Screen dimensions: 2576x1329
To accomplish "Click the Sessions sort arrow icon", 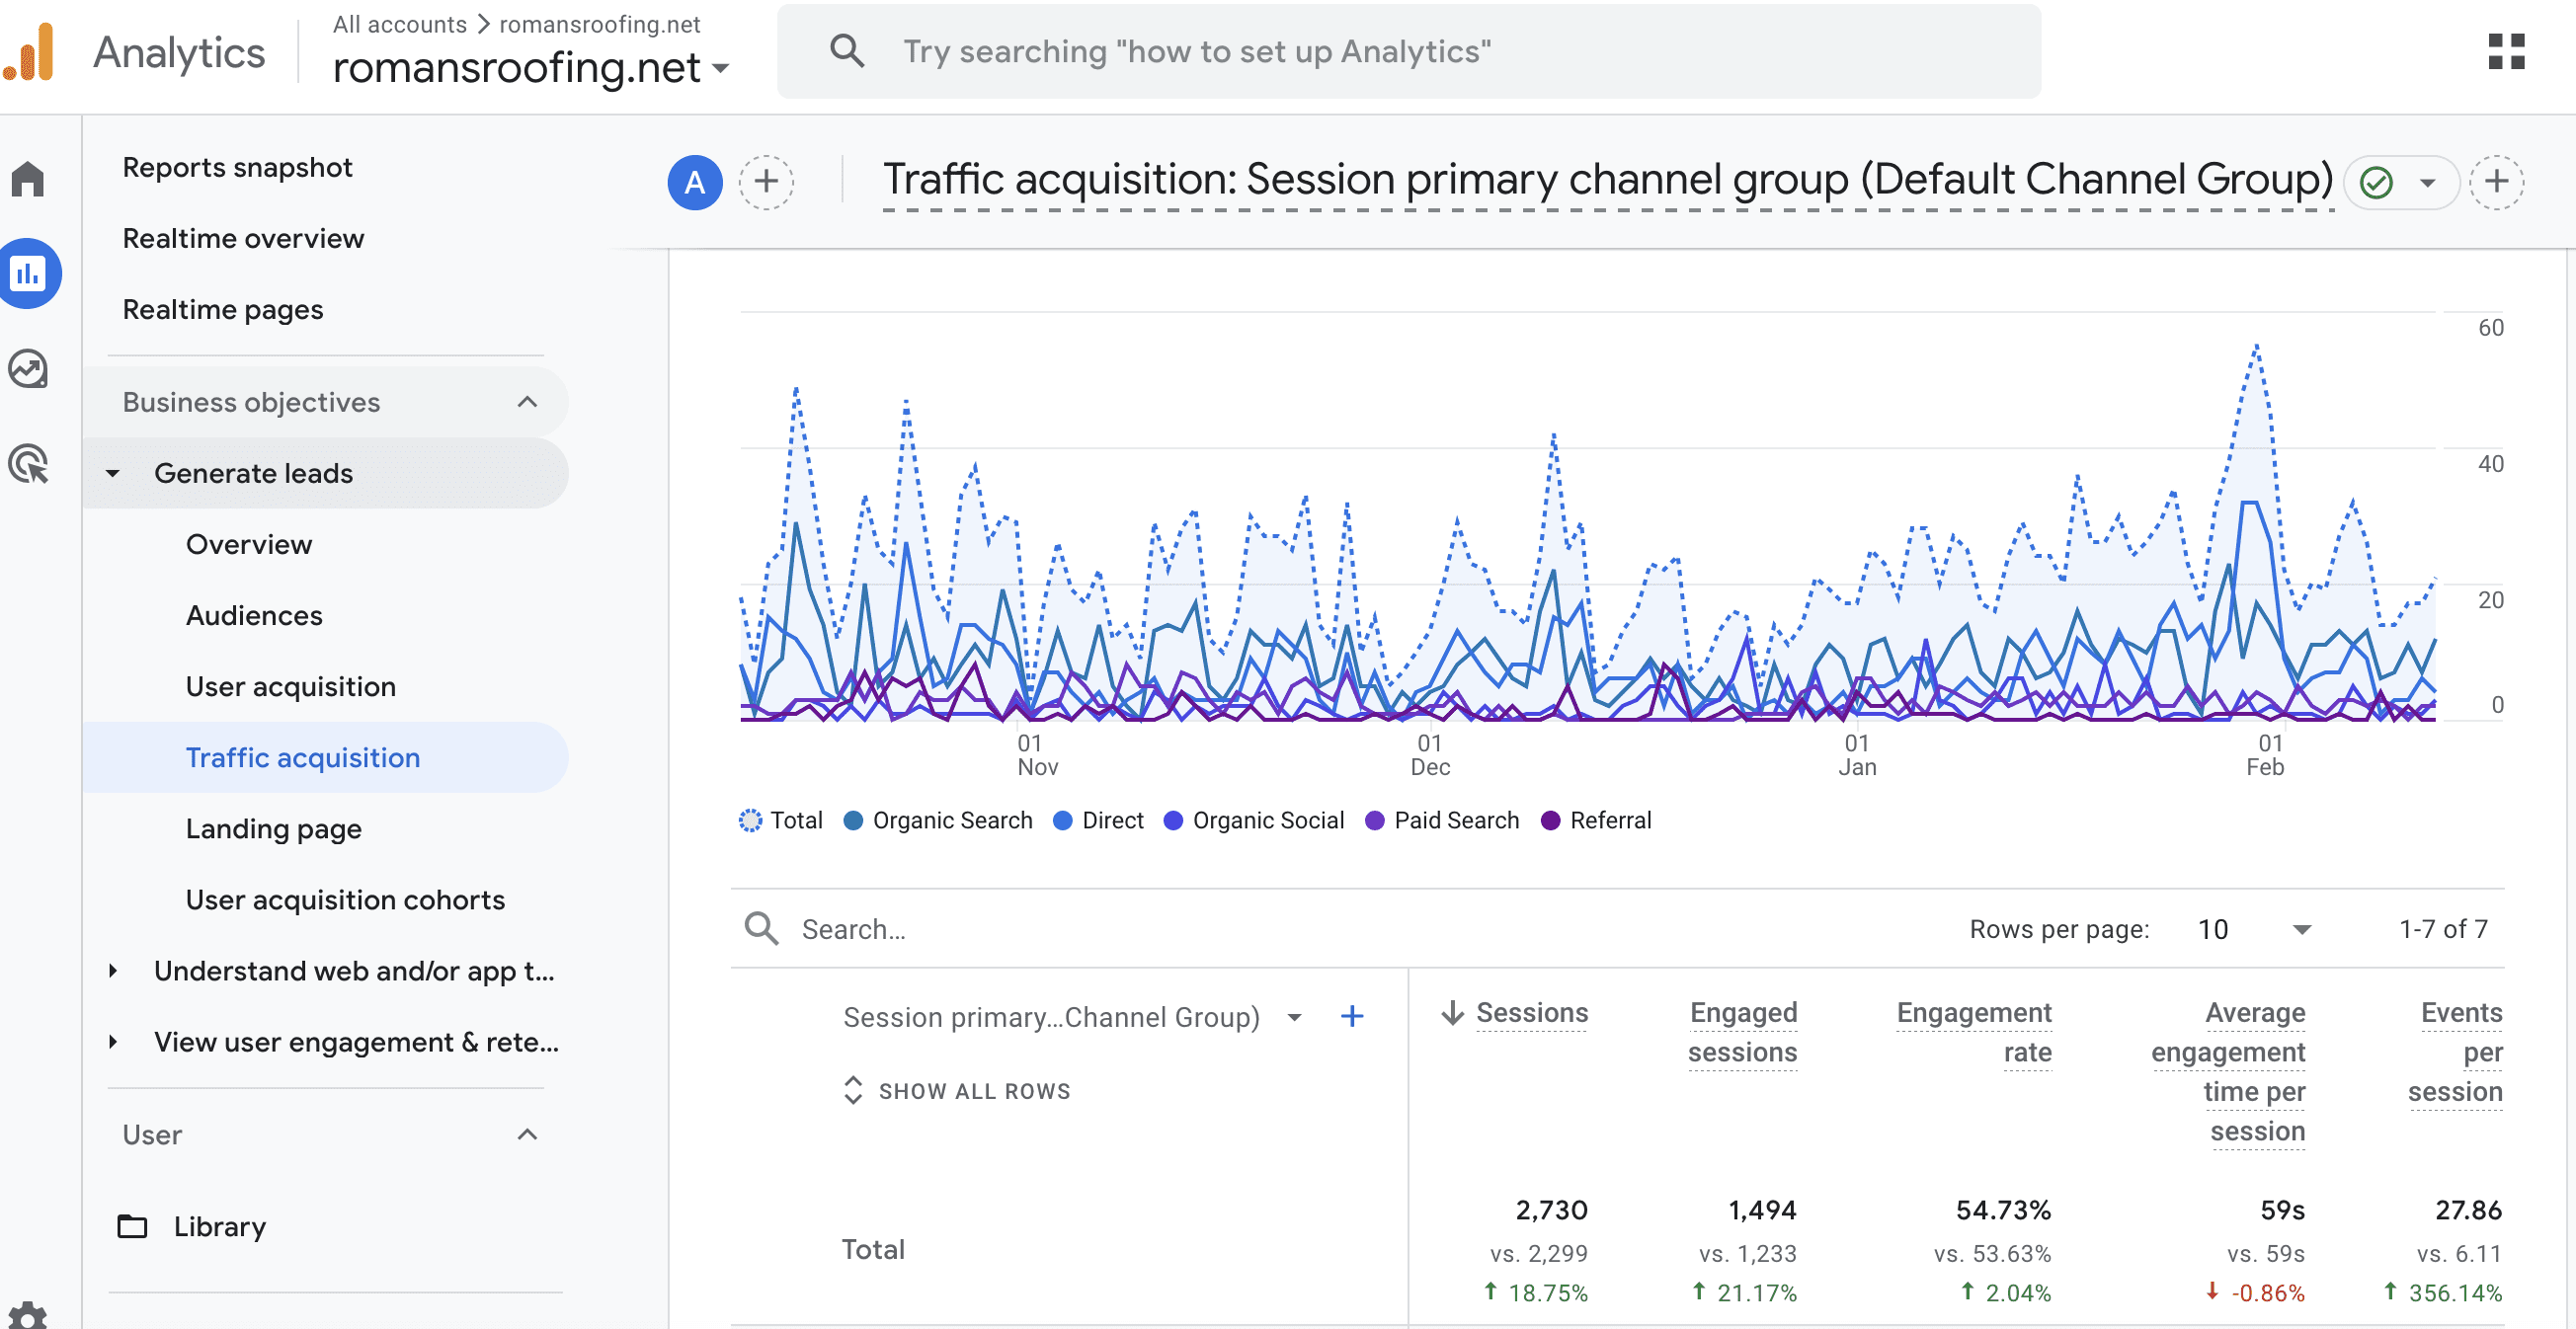I will click(x=1452, y=1013).
